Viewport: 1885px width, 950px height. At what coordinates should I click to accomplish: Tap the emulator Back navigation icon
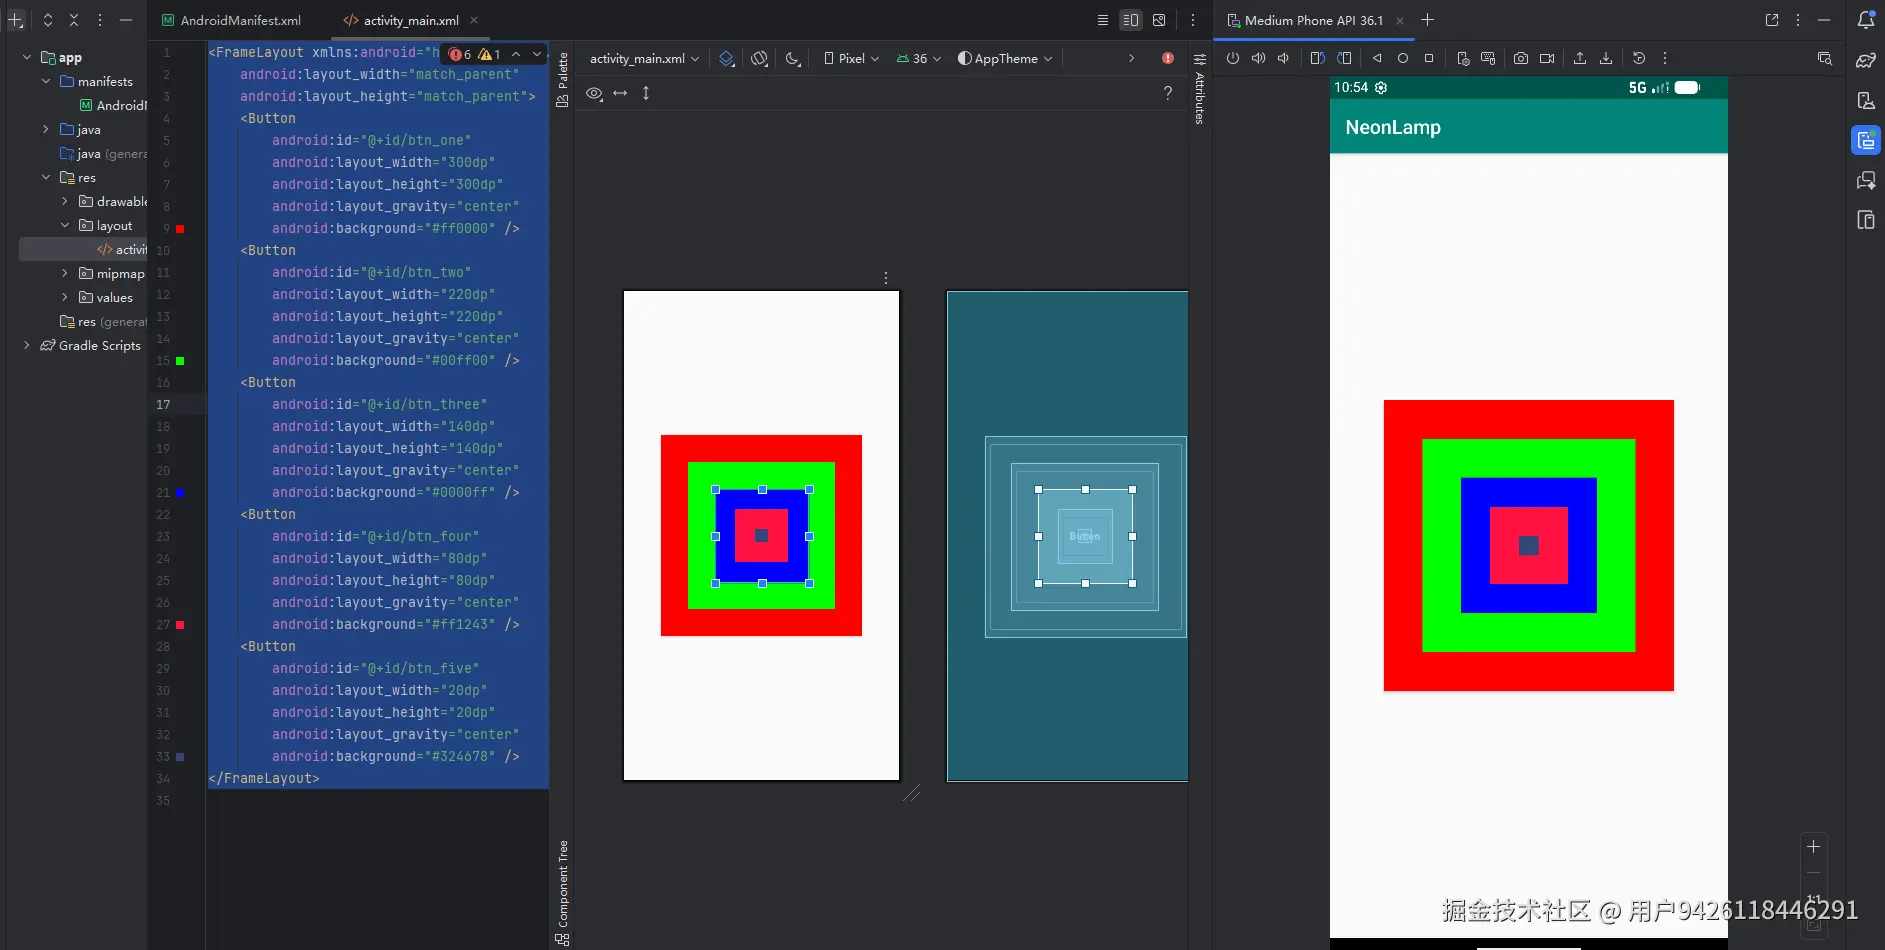(1377, 58)
